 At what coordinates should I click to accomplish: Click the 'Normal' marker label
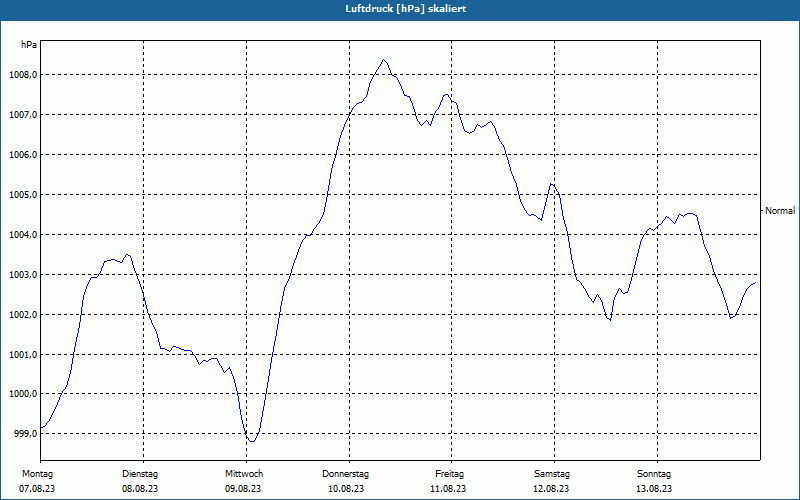[780, 210]
